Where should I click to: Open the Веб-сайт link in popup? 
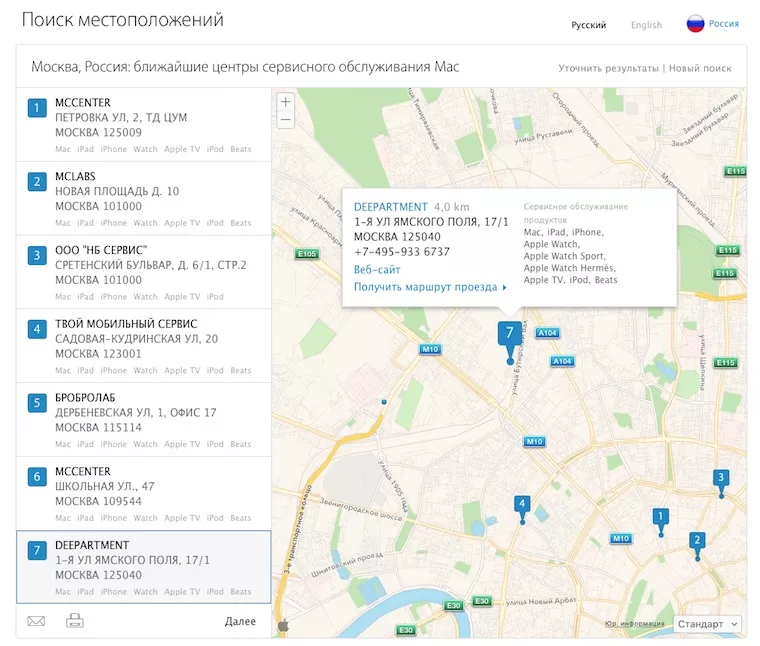pos(377,270)
